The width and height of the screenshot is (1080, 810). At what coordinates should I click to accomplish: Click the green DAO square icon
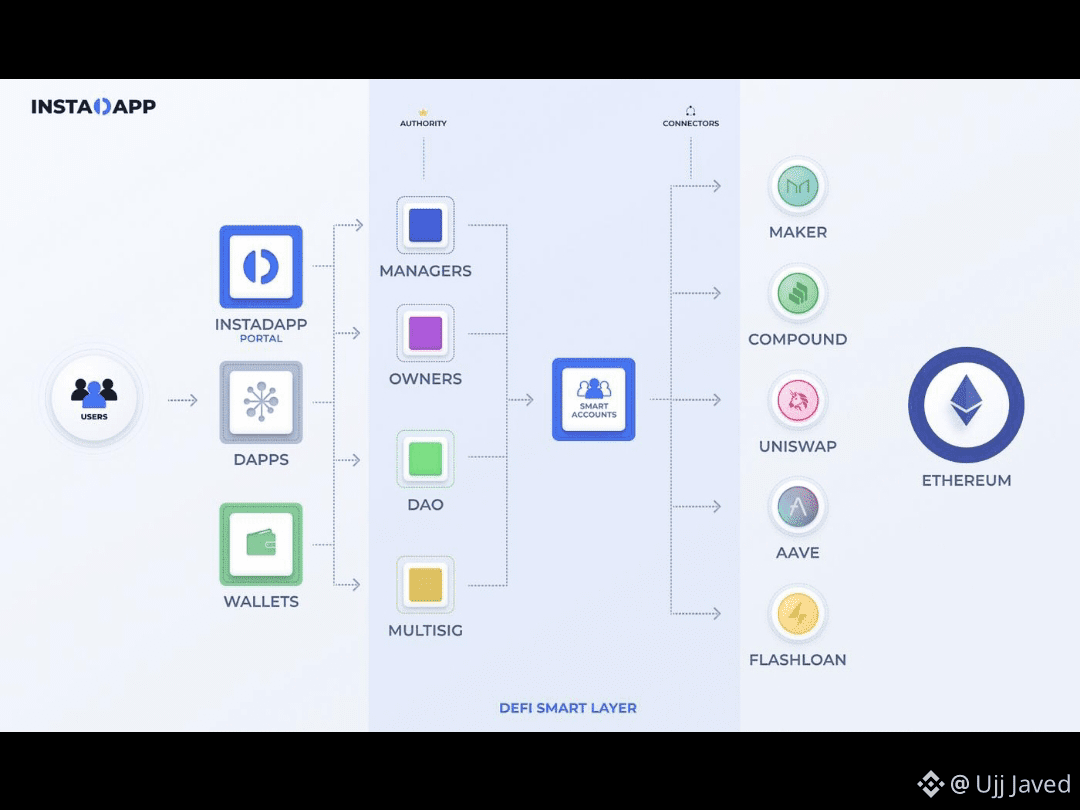point(426,459)
